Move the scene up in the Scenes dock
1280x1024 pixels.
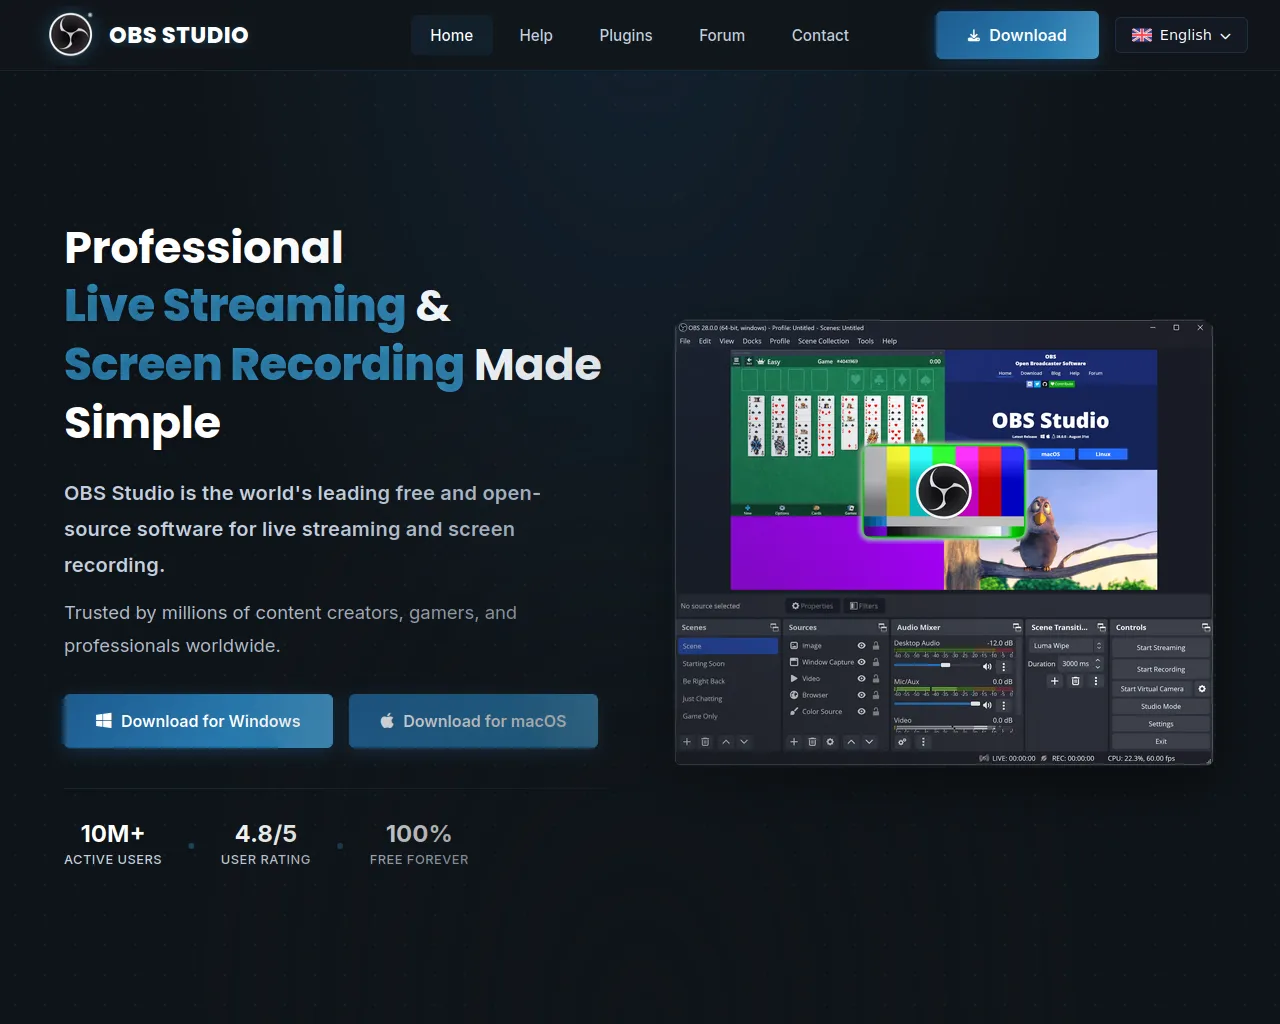[x=726, y=742]
